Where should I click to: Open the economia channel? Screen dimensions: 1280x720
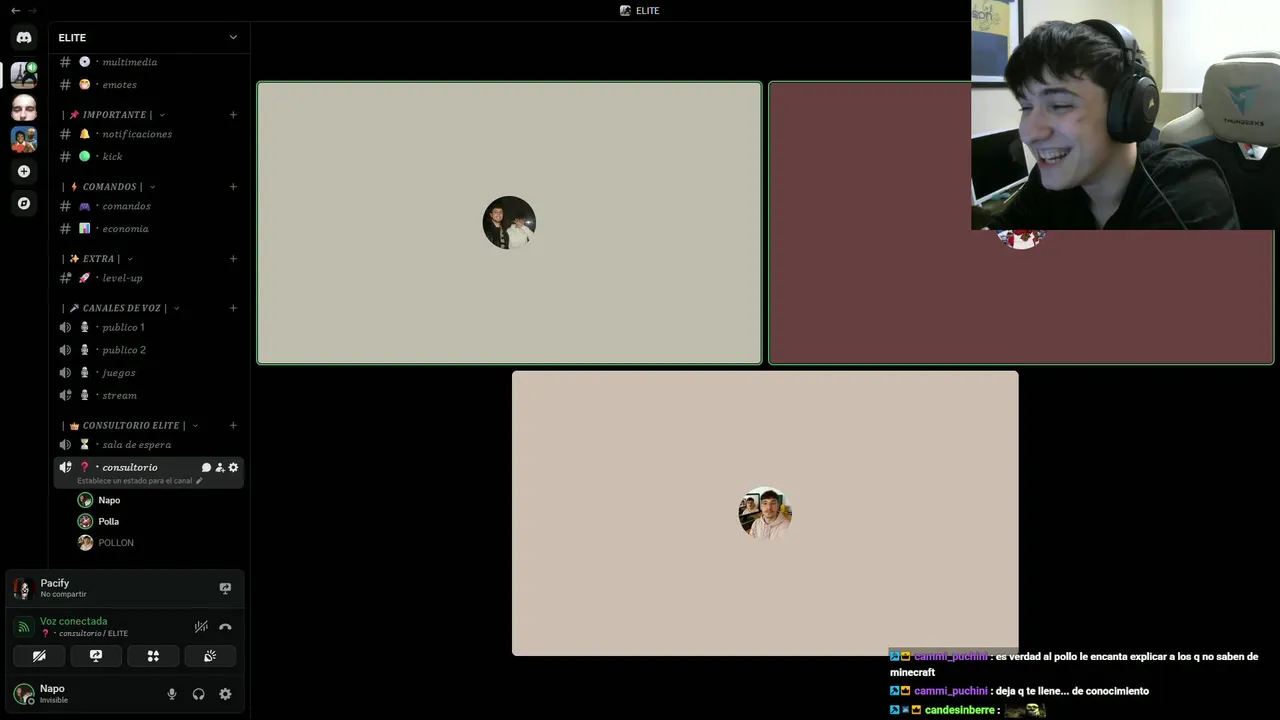[x=148, y=228]
